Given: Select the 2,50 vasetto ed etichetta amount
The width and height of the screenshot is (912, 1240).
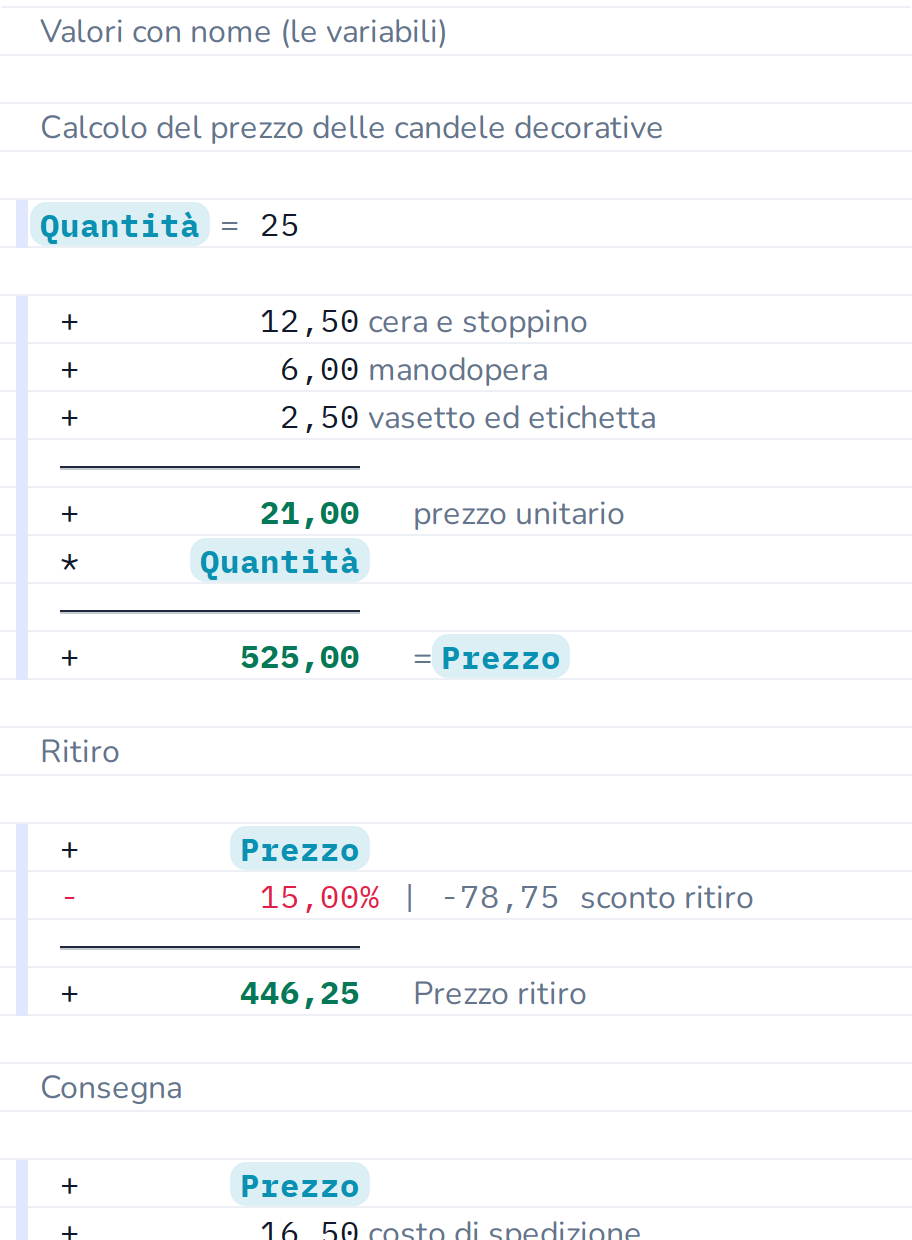Looking at the screenshot, I should pyautogui.click(x=319, y=418).
